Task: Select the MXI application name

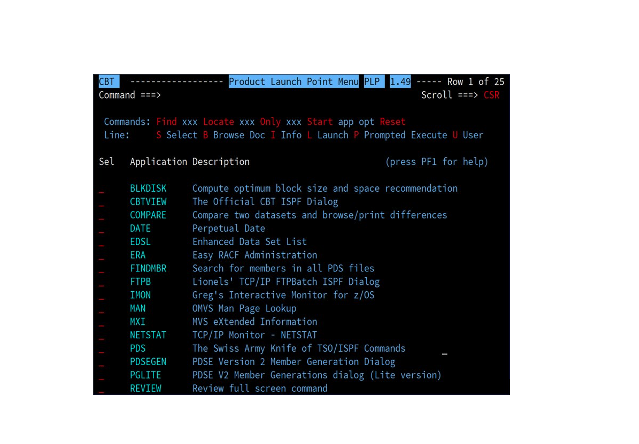Action: tap(138, 322)
